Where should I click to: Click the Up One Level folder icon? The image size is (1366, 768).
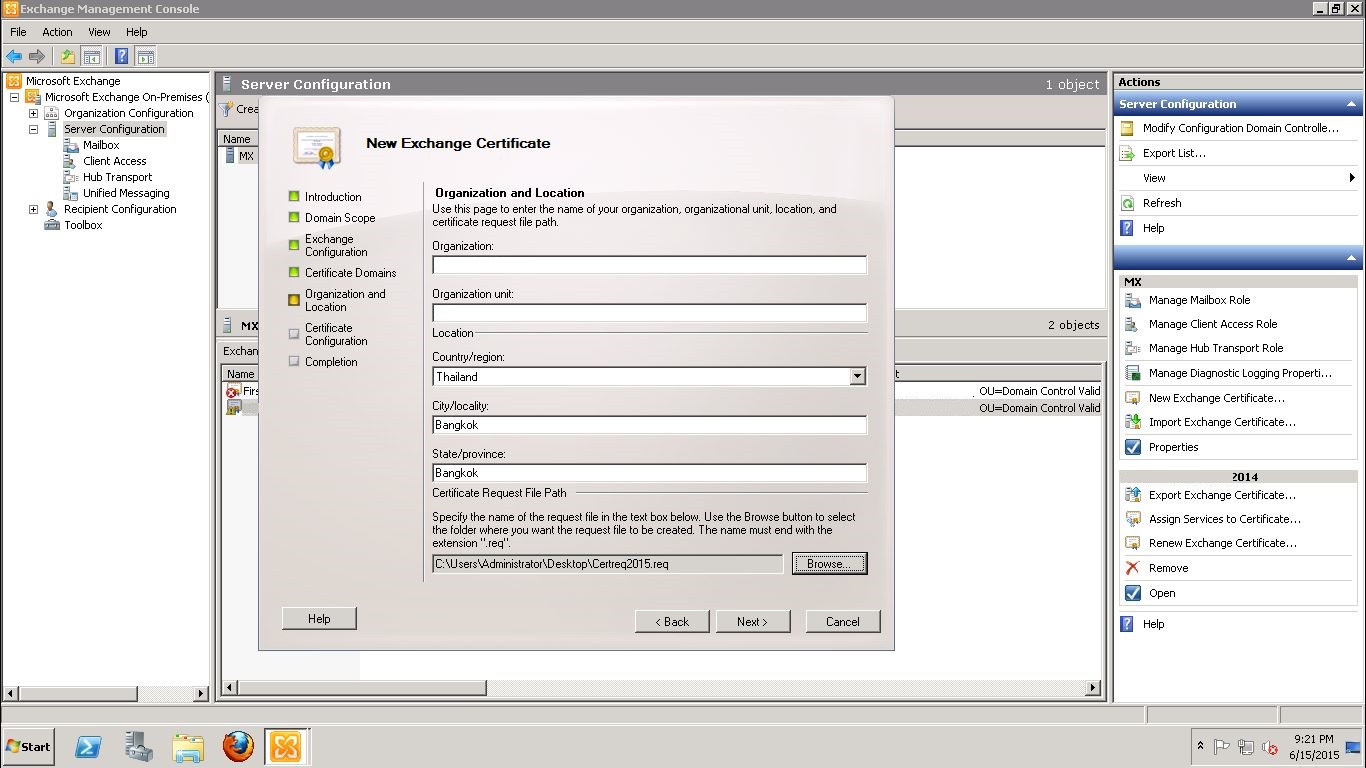pyautogui.click(x=67, y=56)
